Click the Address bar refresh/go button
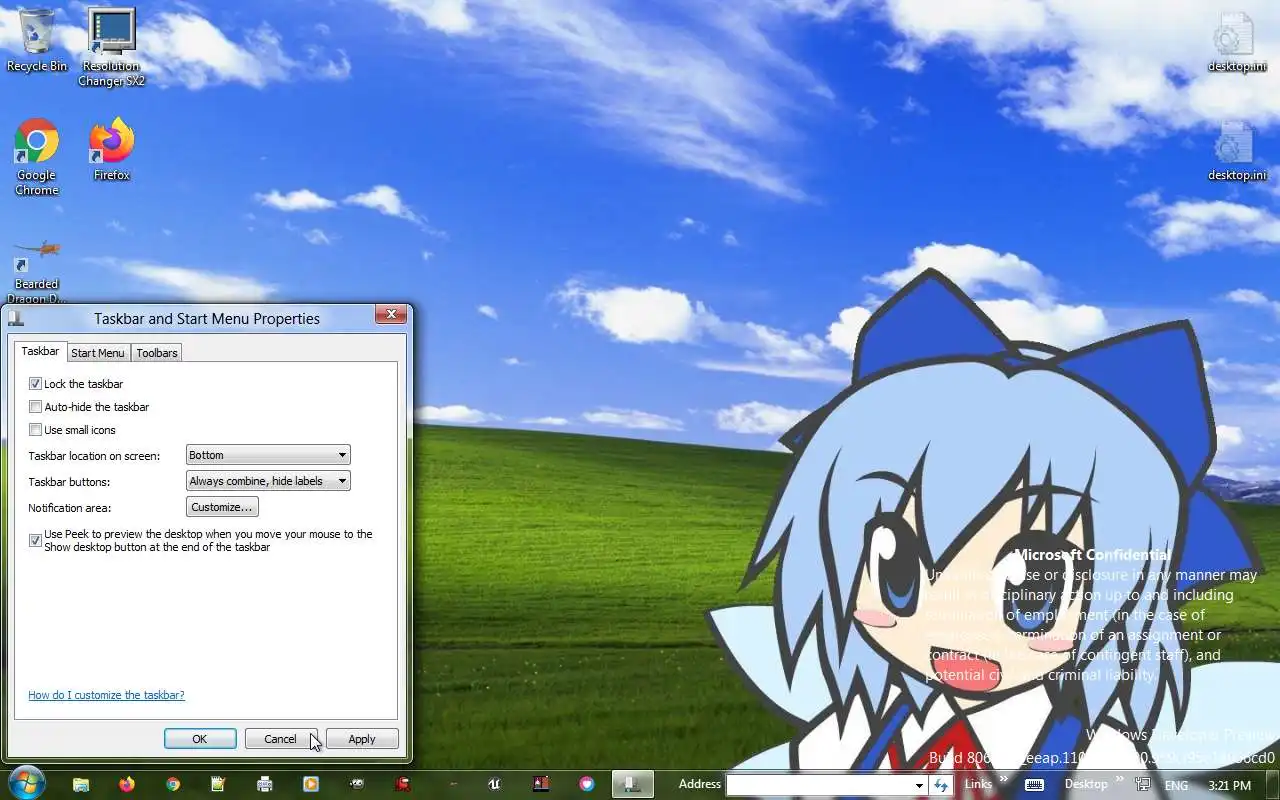 (x=940, y=785)
